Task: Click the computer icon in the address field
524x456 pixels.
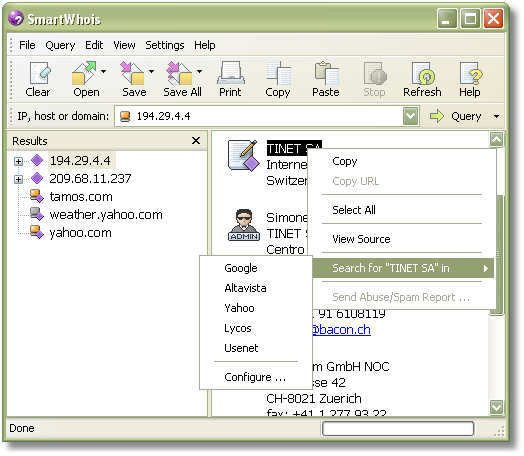Action: [125, 116]
